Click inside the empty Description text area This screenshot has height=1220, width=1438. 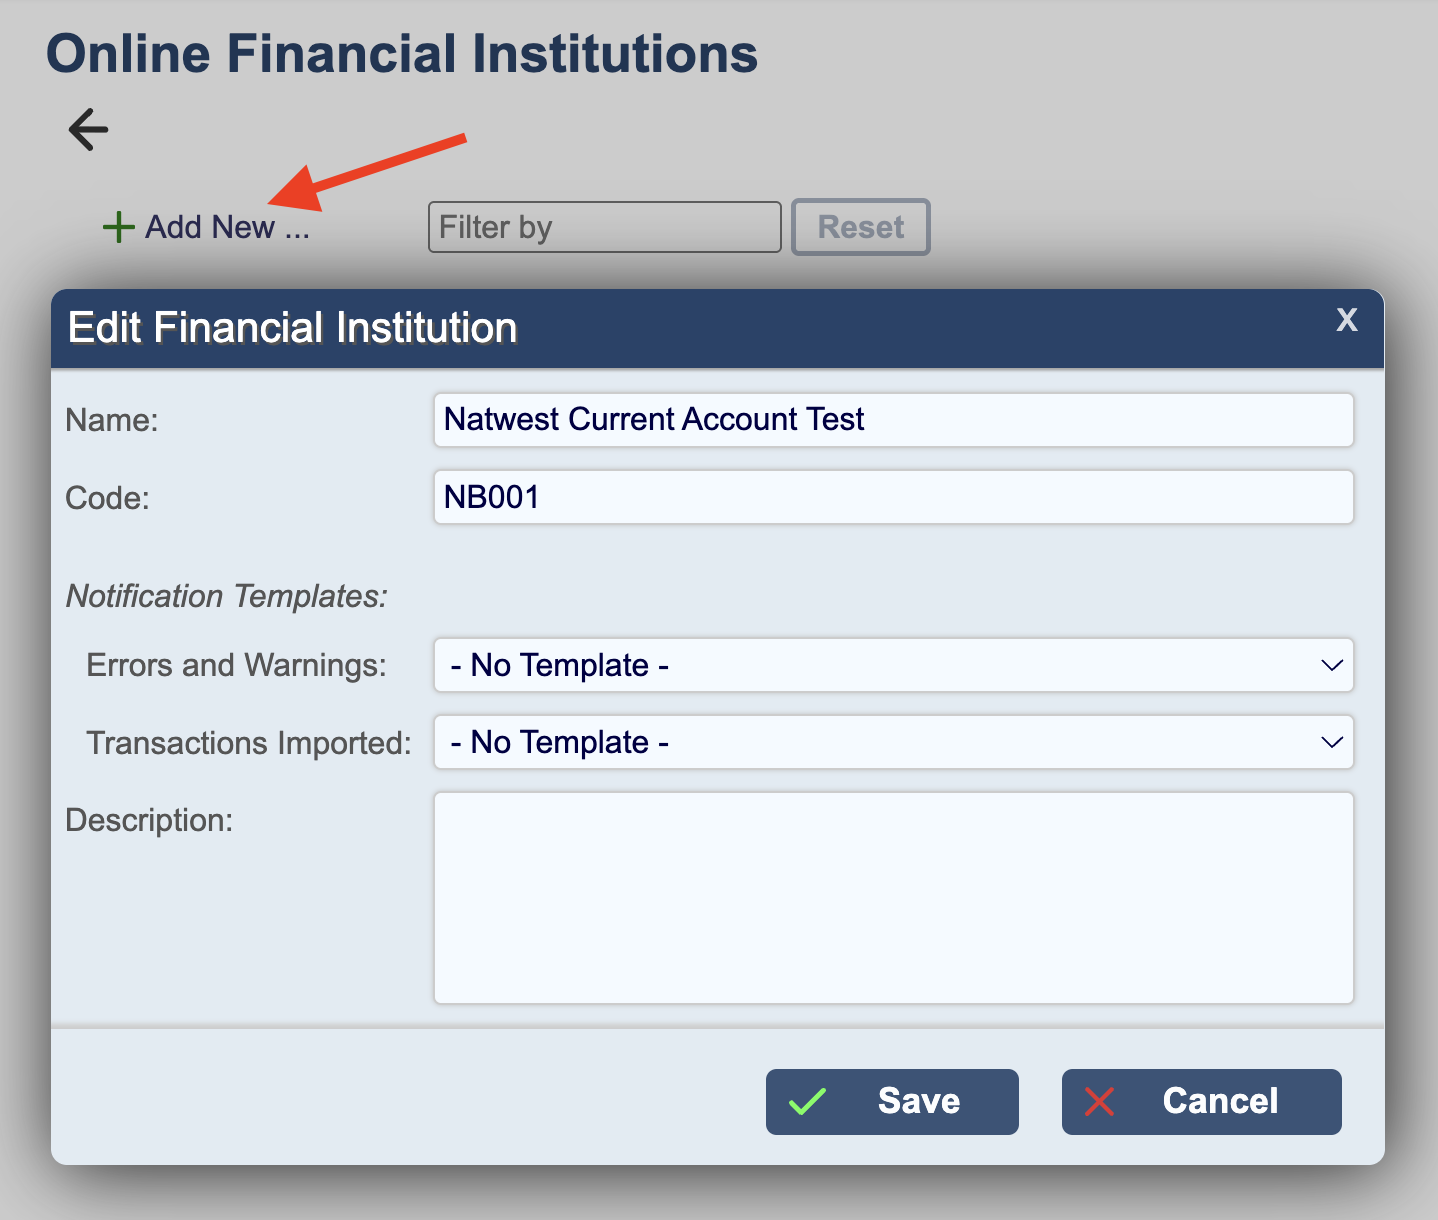[x=893, y=898]
